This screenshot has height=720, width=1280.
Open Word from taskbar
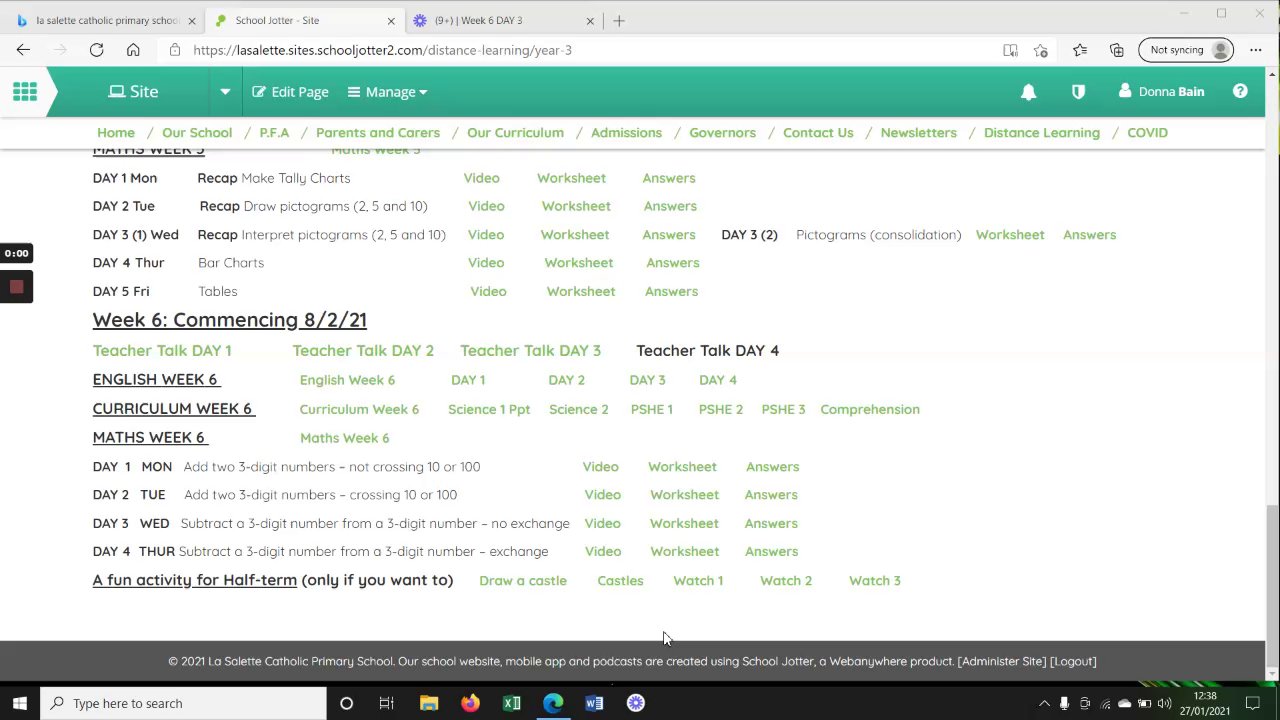click(594, 703)
